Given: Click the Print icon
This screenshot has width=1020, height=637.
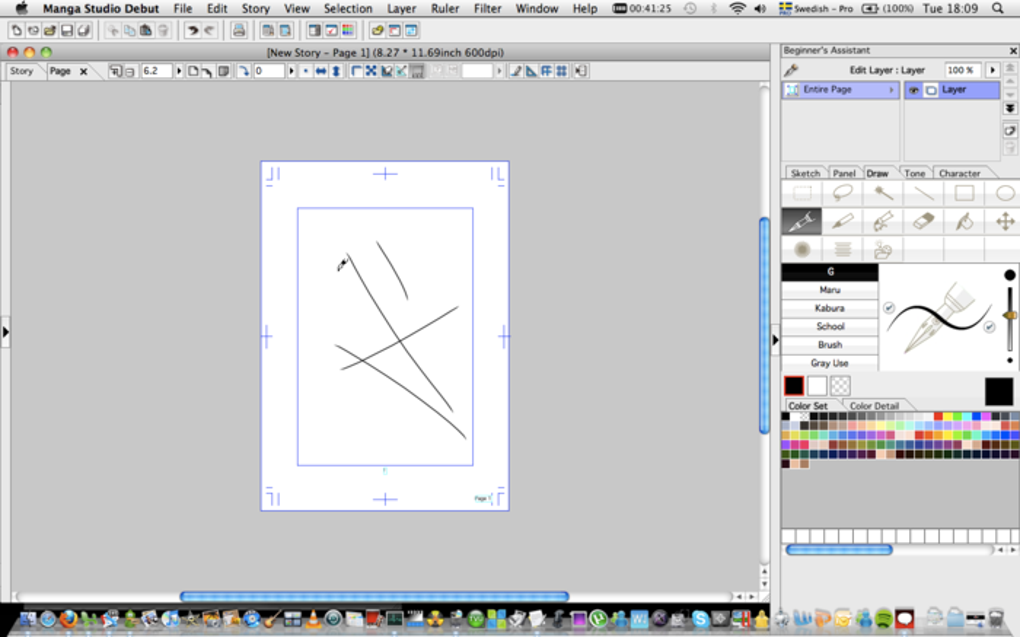Looking at the screenshot, I should click(239, 31).
